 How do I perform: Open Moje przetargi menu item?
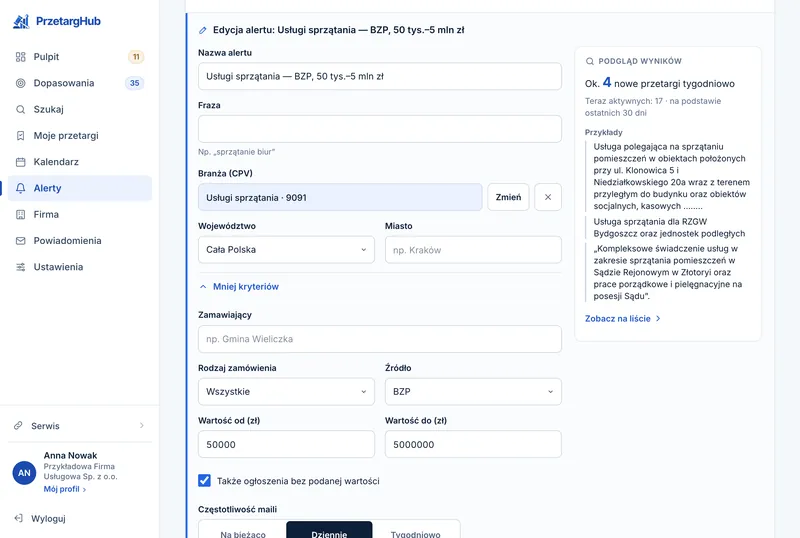(x=80, y=136)
